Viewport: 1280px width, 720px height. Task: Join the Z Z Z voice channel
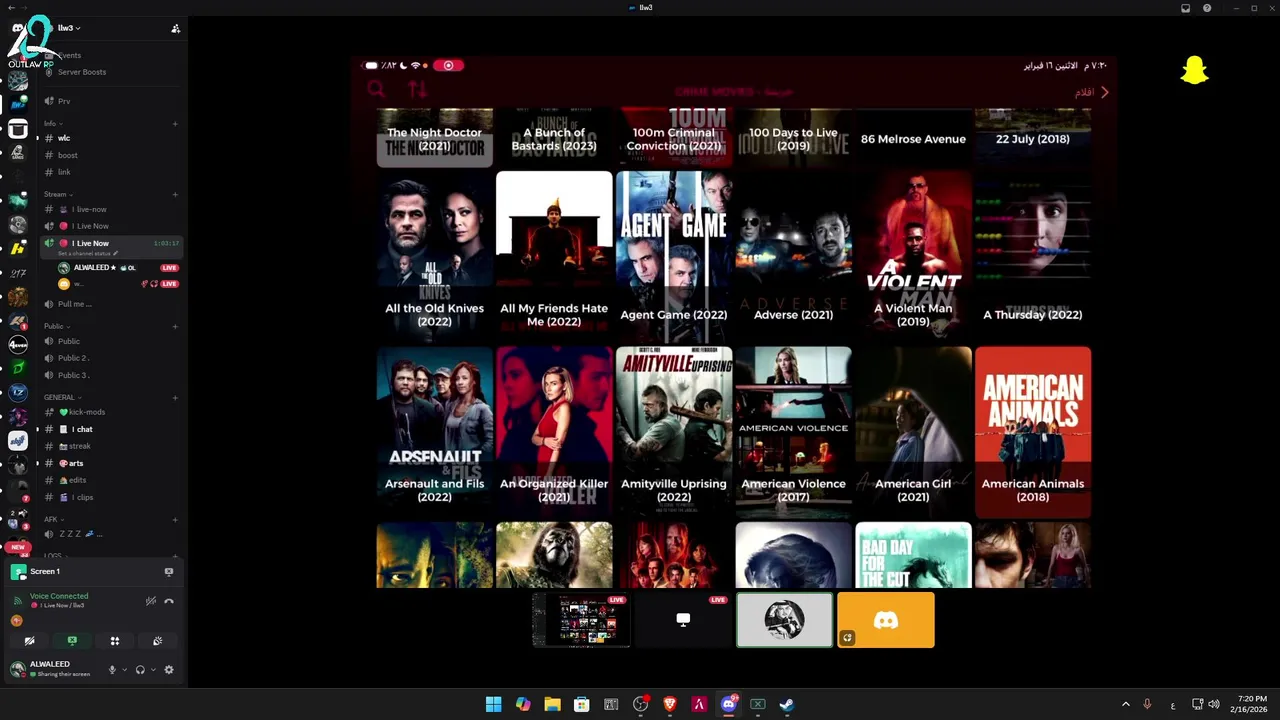tap(80, 534)
